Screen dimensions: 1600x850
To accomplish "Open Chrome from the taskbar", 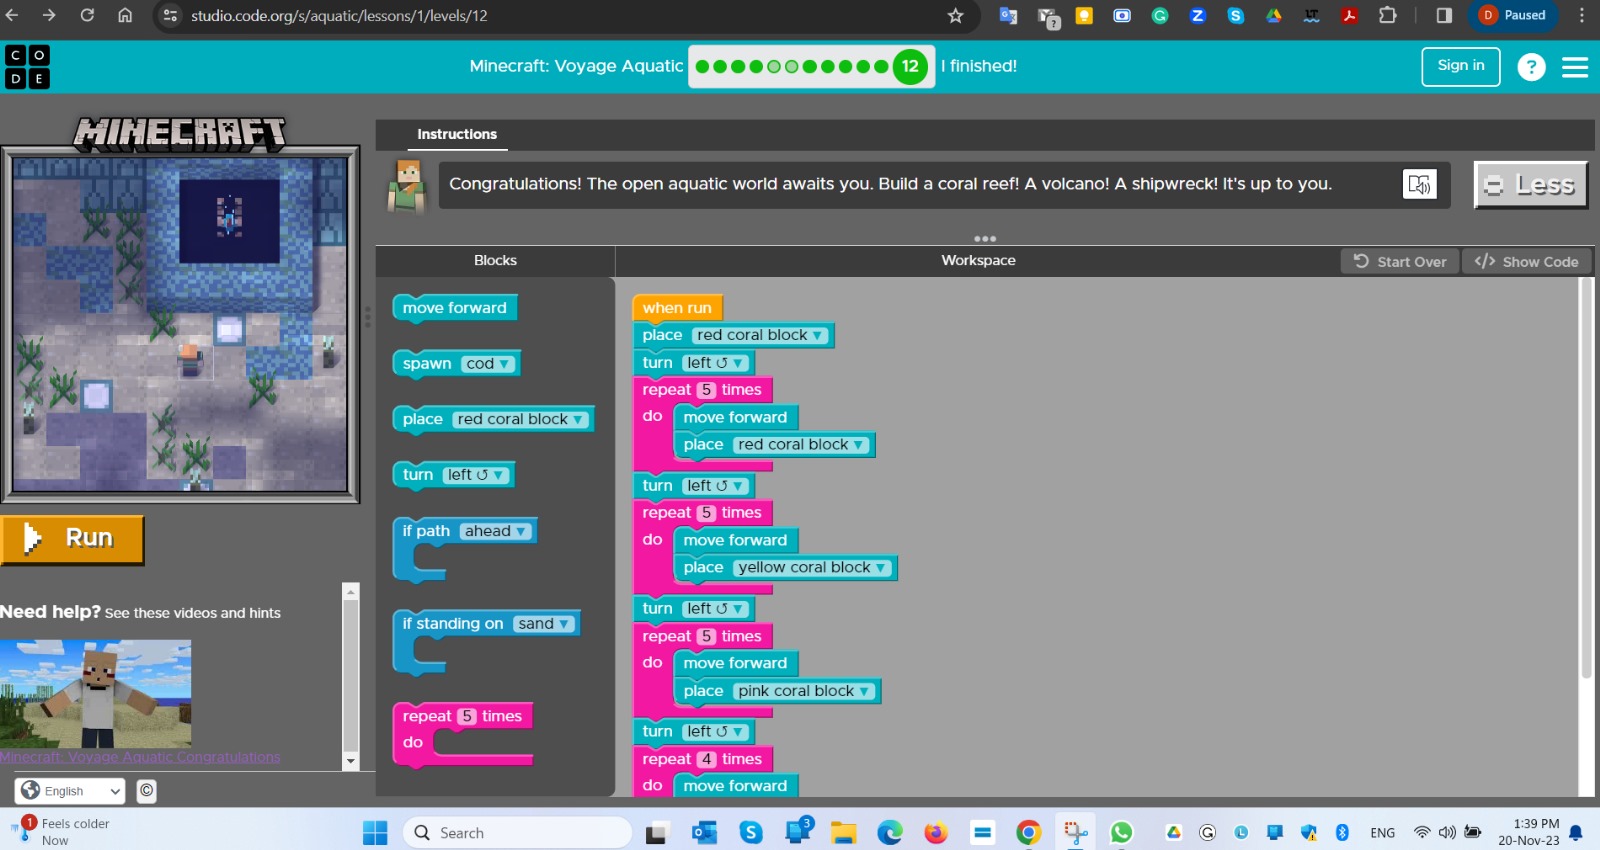I will coord(1029,832).
